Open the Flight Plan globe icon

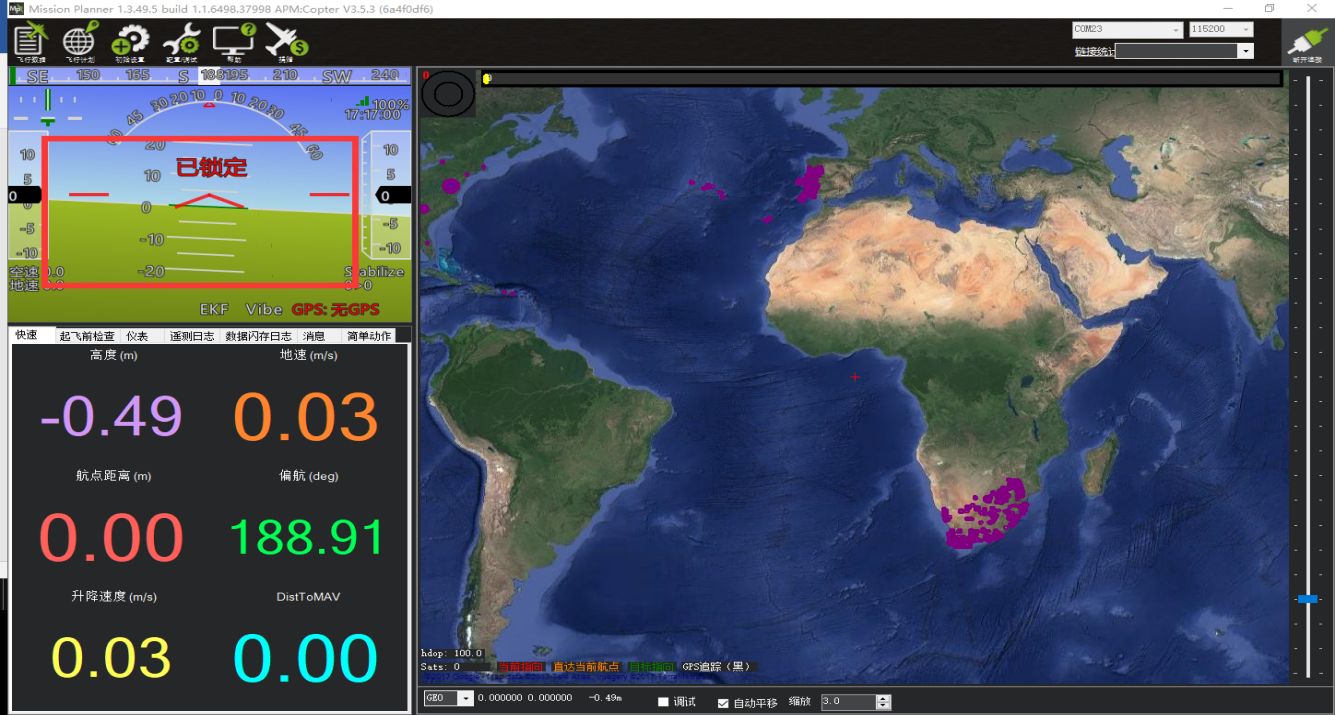click(x=80, y=43)
